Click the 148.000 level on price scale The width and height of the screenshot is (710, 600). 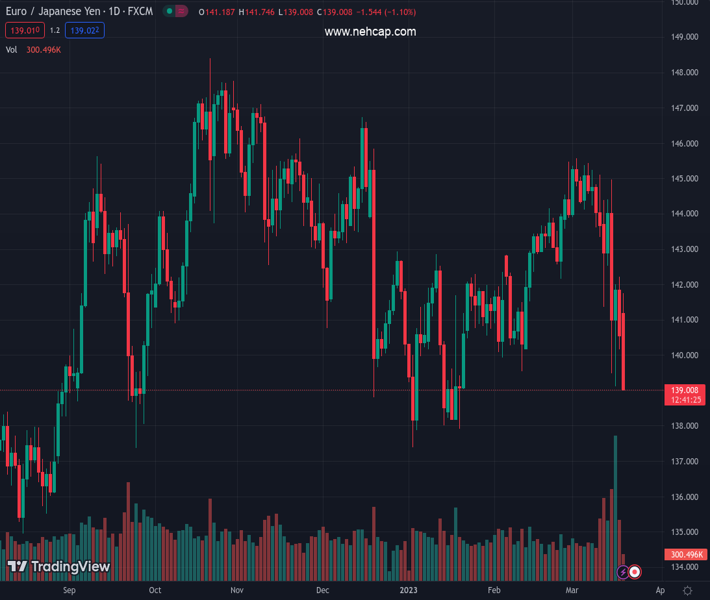pos(685,73)
